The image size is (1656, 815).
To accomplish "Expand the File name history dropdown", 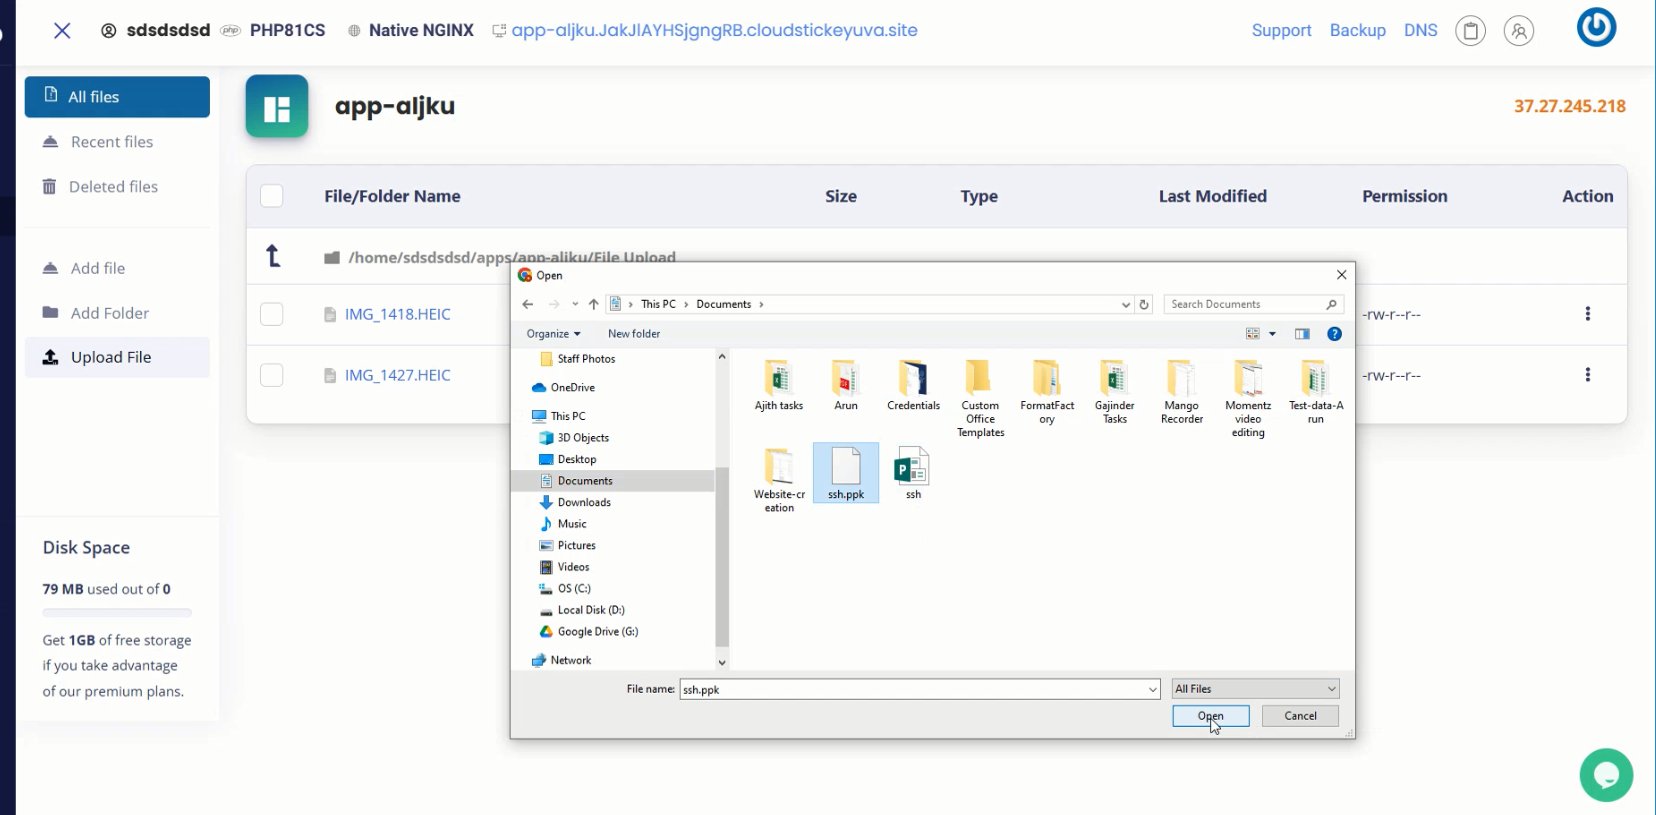I will (1152, 689).
